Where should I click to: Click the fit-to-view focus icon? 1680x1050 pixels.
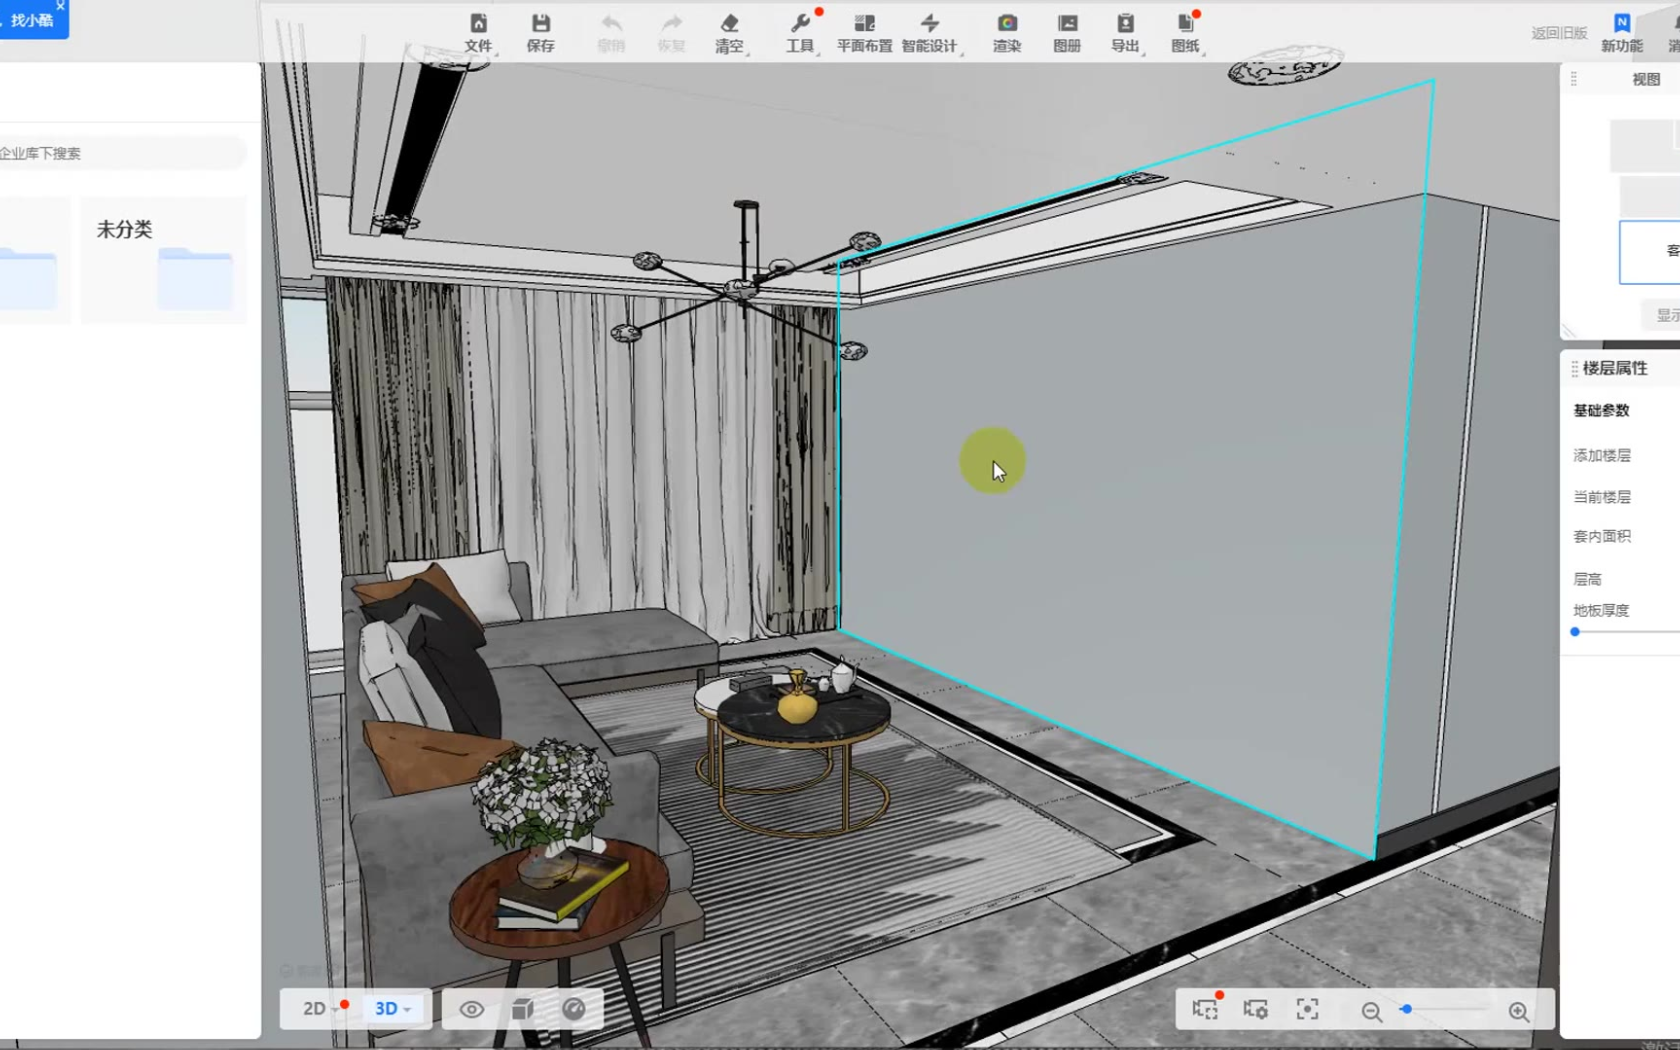(x=1307, y=1009)
